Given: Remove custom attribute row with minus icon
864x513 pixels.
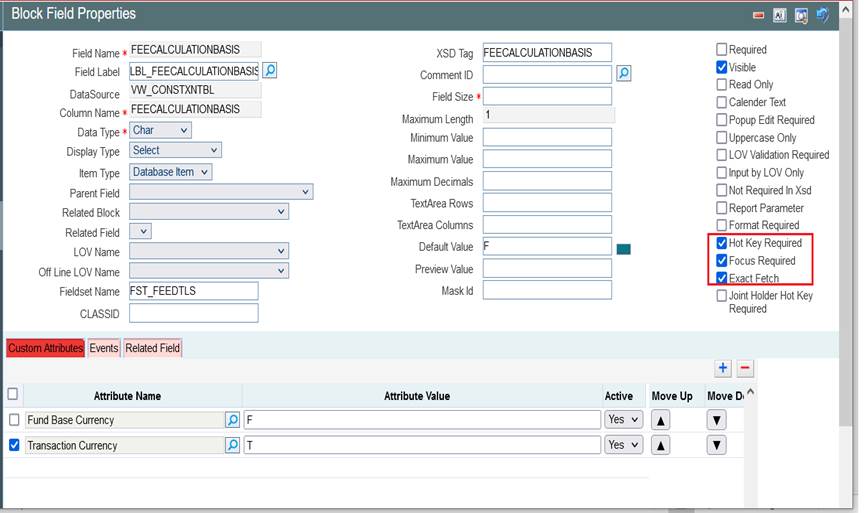Looking at the screenshot, I should (745, 368).
